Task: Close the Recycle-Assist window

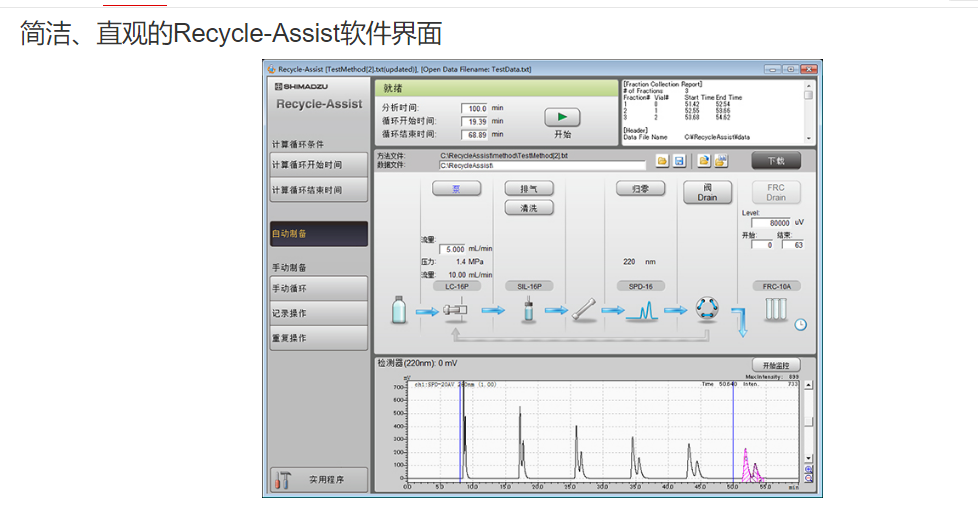Action: tap(809, 69)
